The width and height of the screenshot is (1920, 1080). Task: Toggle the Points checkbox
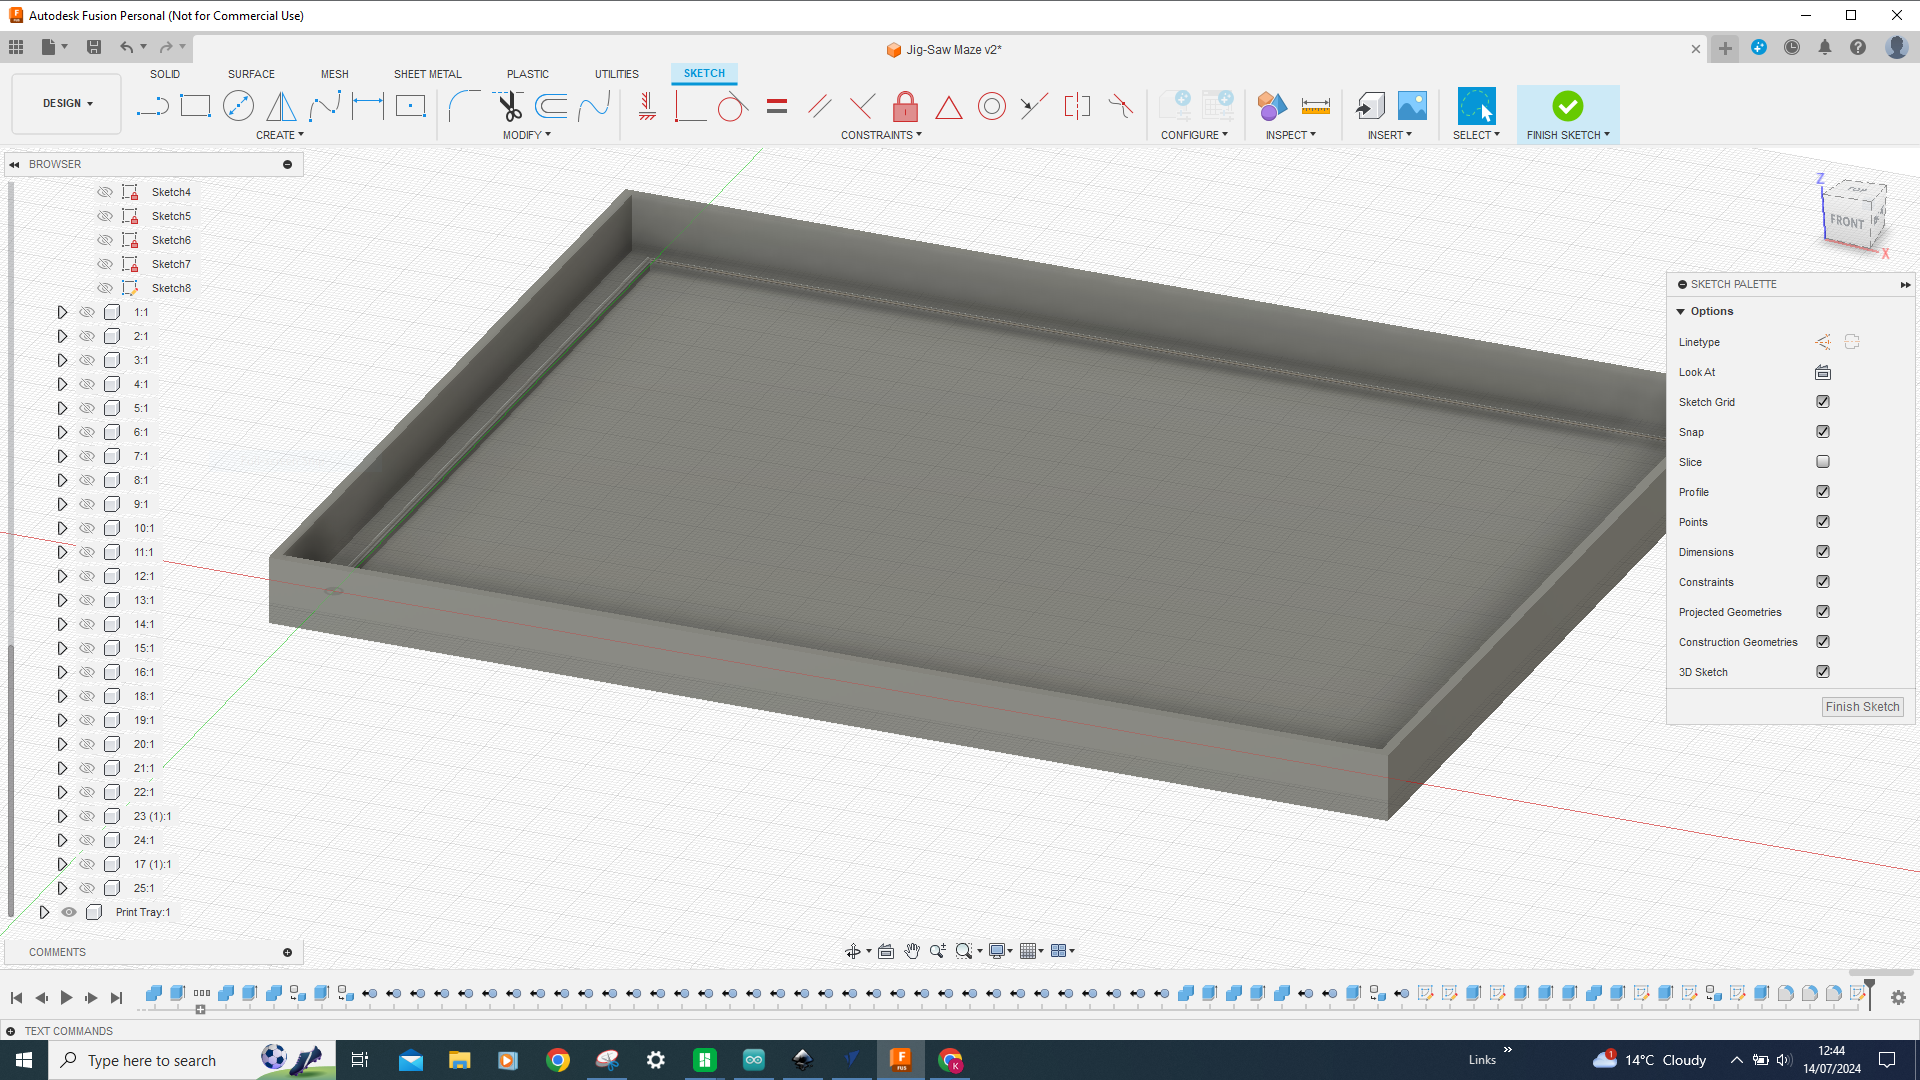[1823, 522]
